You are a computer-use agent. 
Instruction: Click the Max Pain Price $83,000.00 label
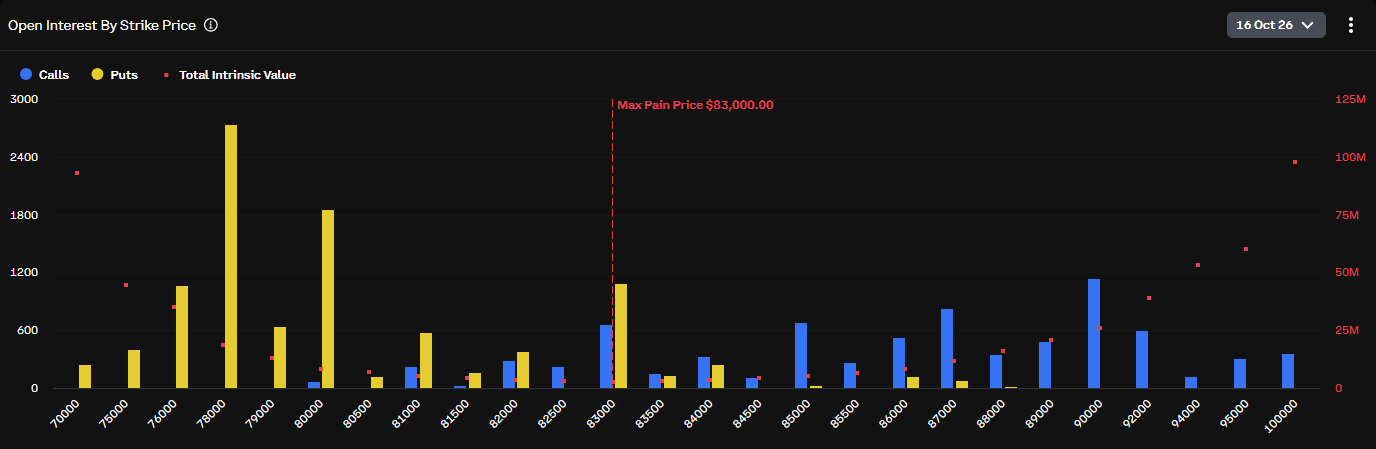695,105
